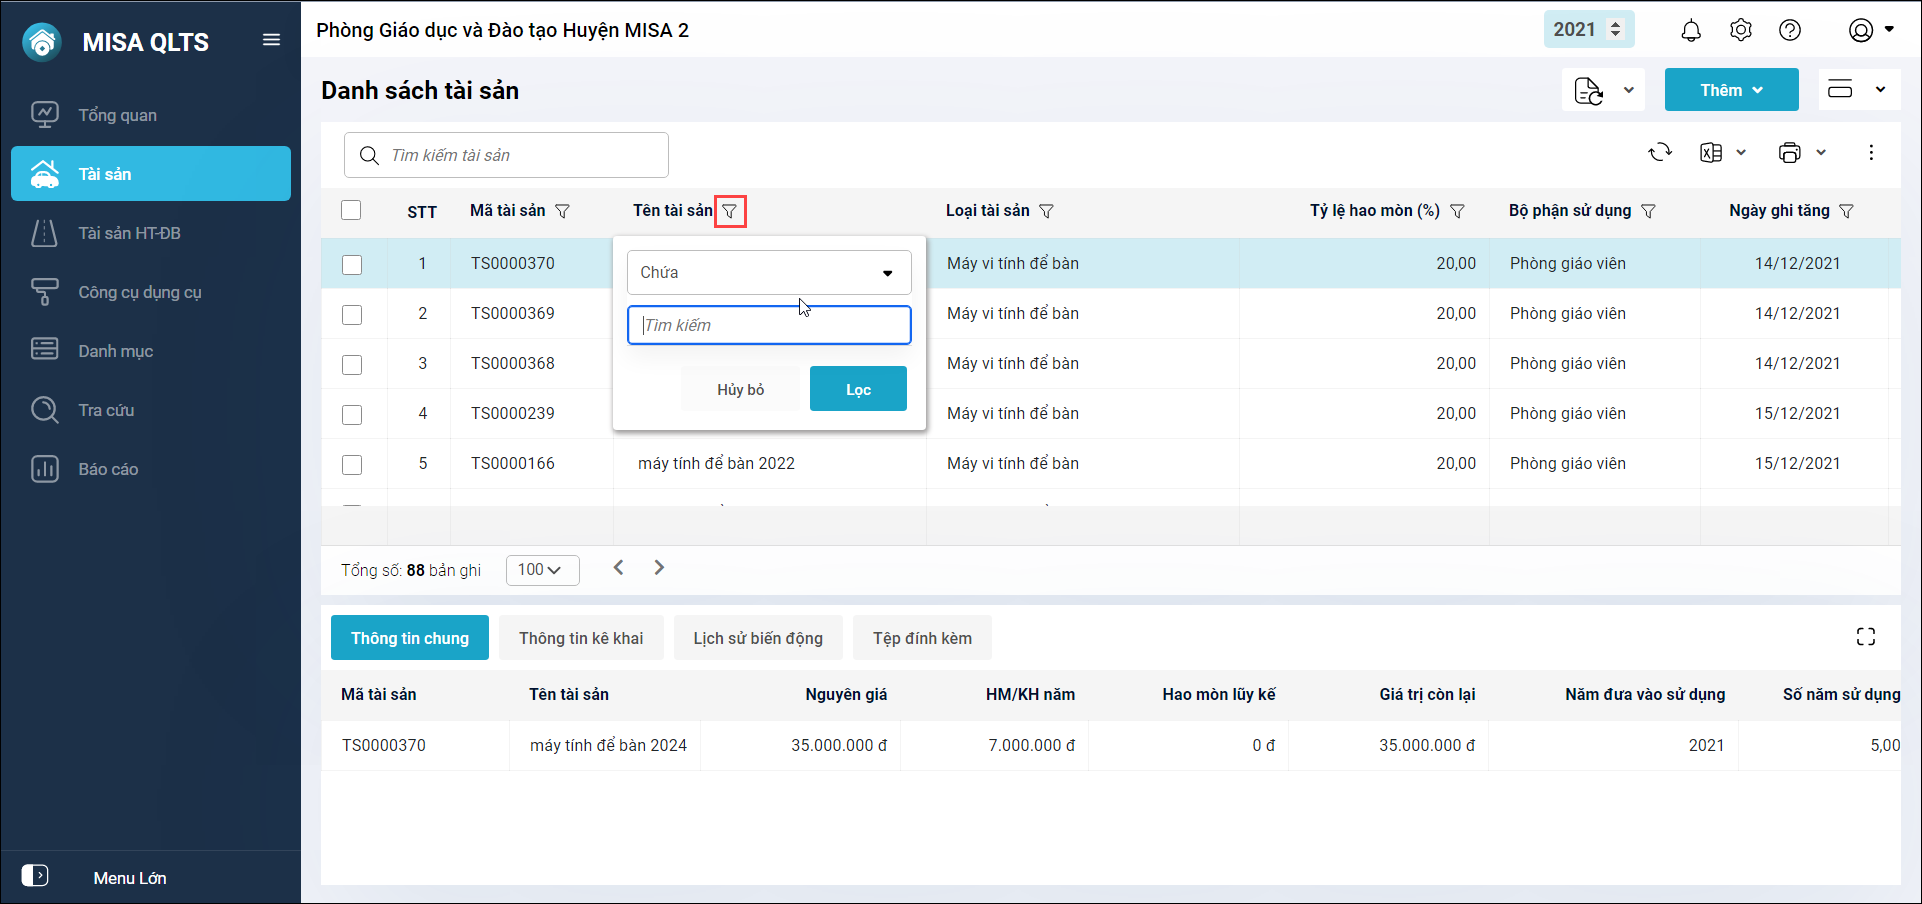Click the printer icon
The height and width of the screenshot is (904, 1922).
pyautogui.click(x=1790, y=152)
